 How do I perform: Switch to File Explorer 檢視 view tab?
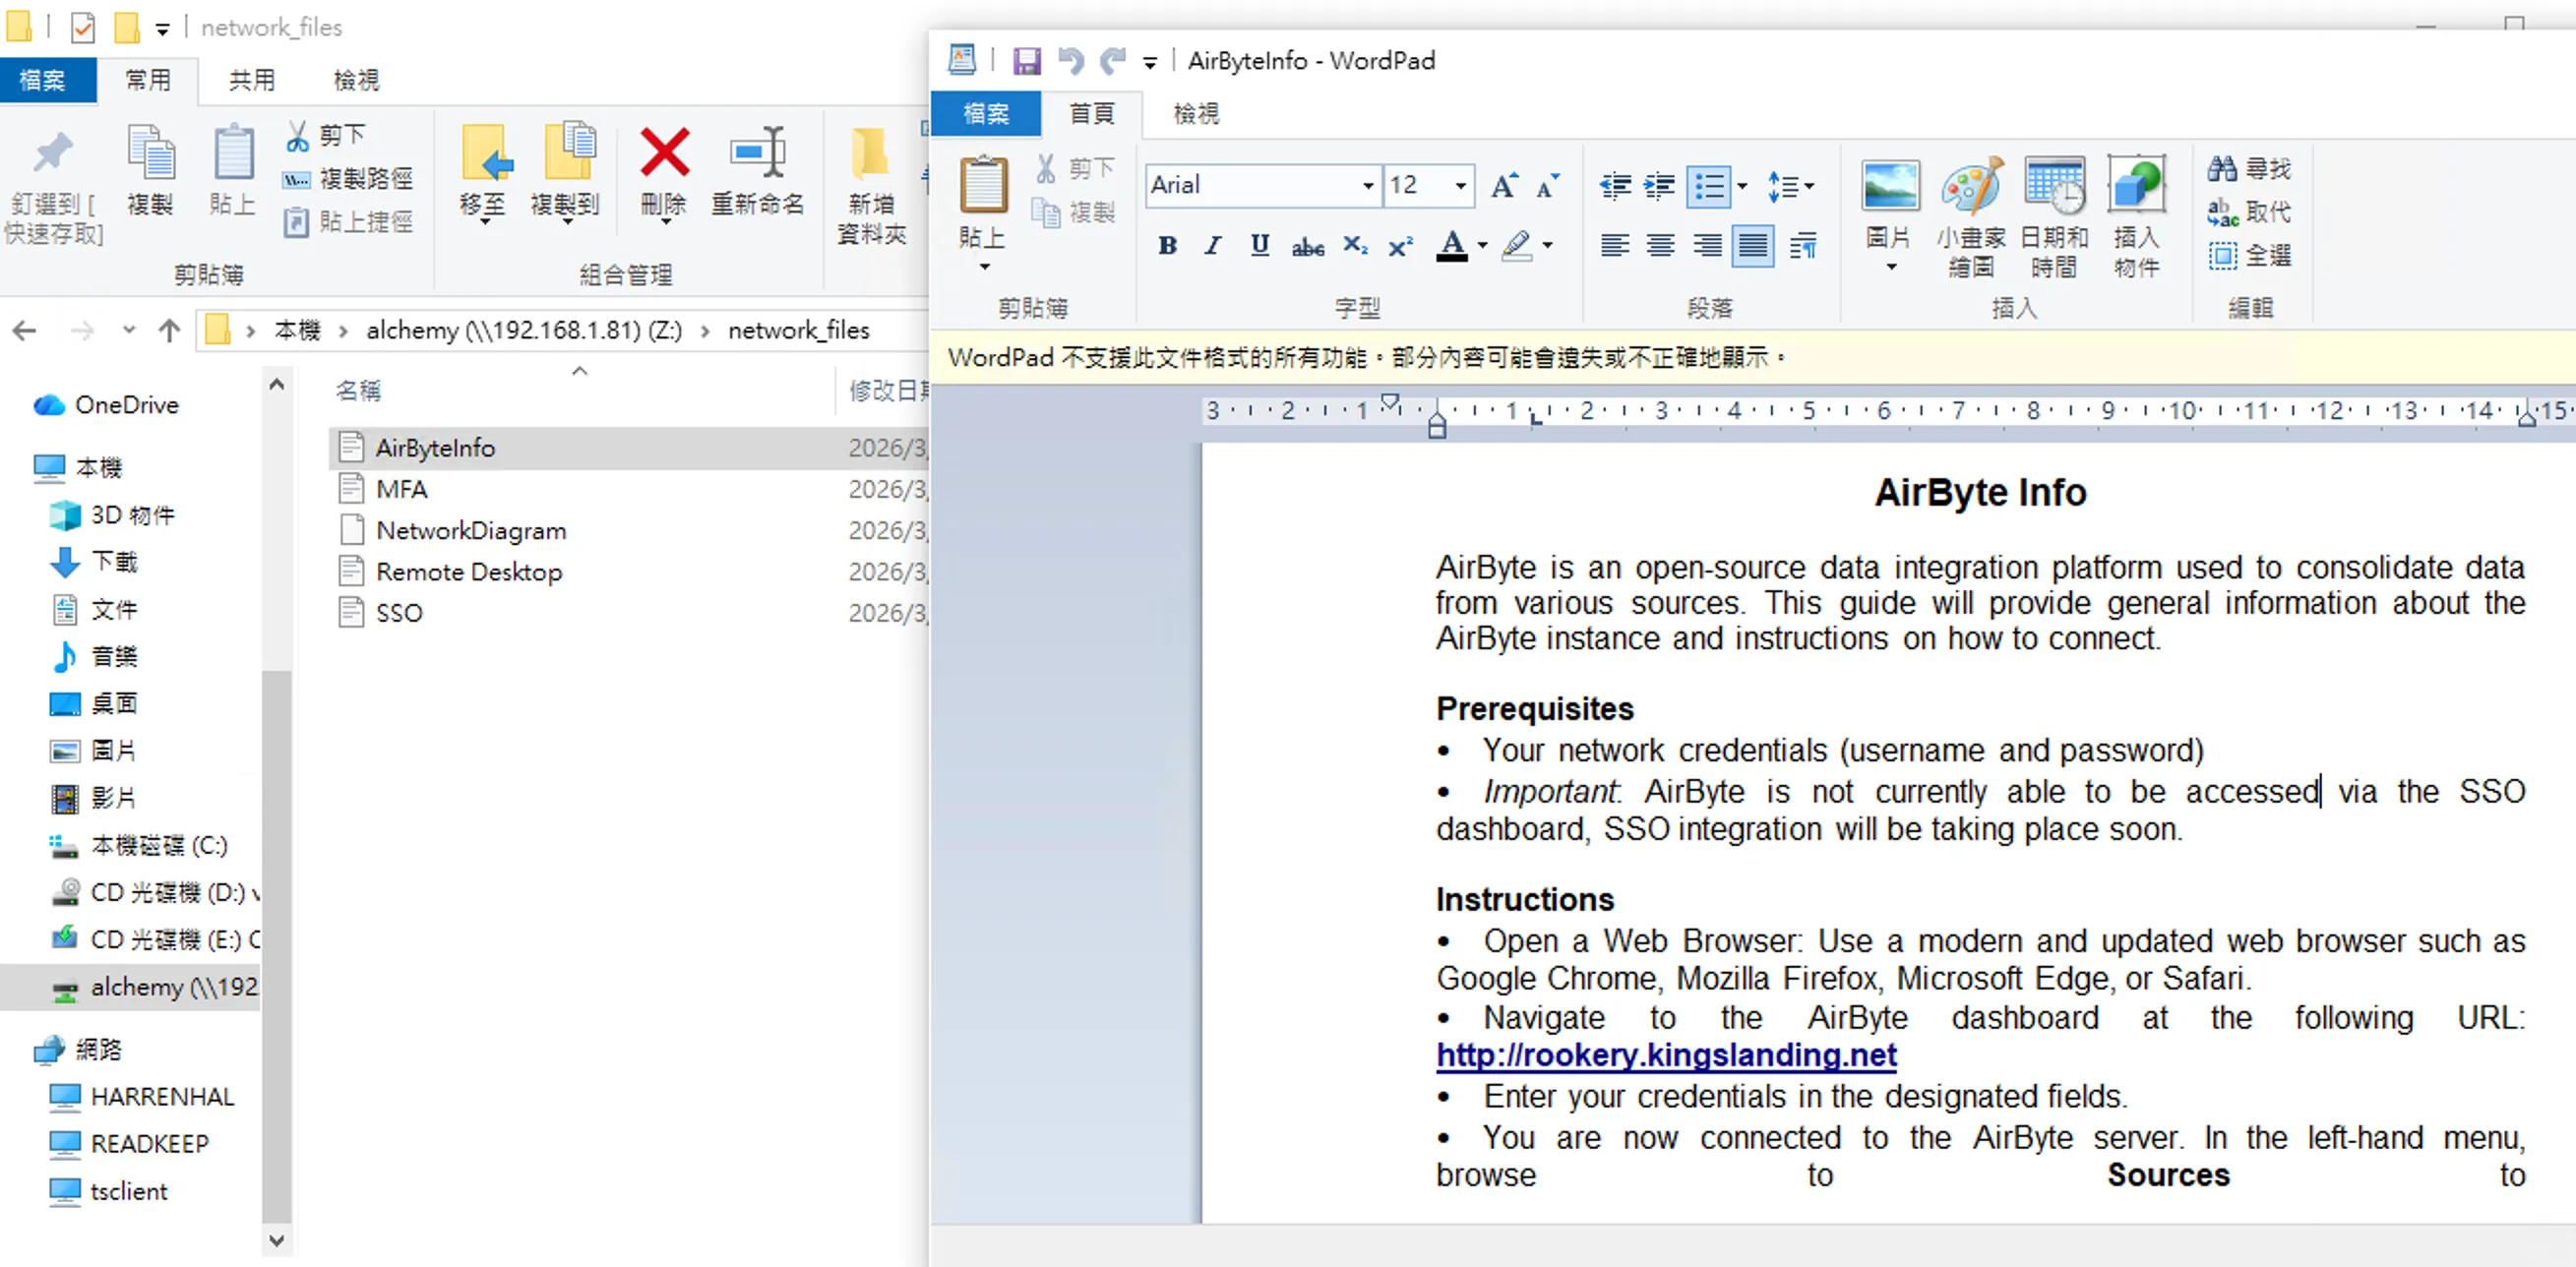click(356, 80)
